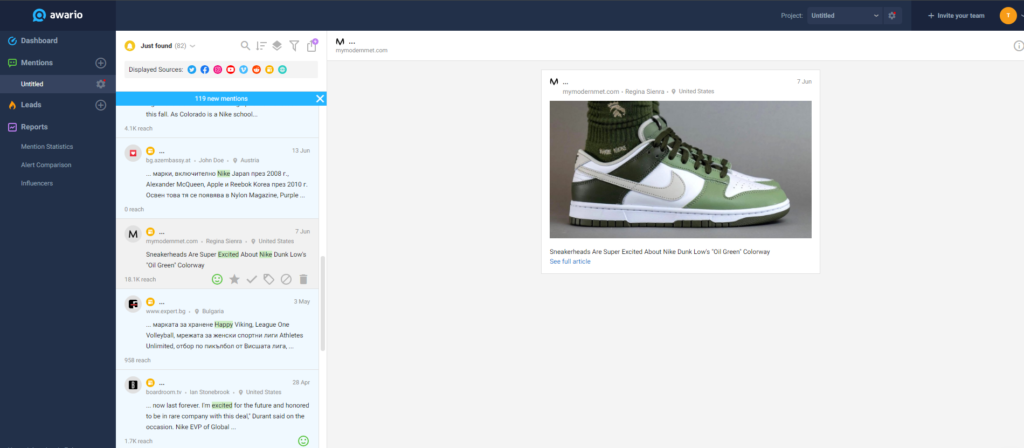Screen dimensions: 1024x448
Task: Open the mentions filter funnel icon
Action: click(294, 45)
